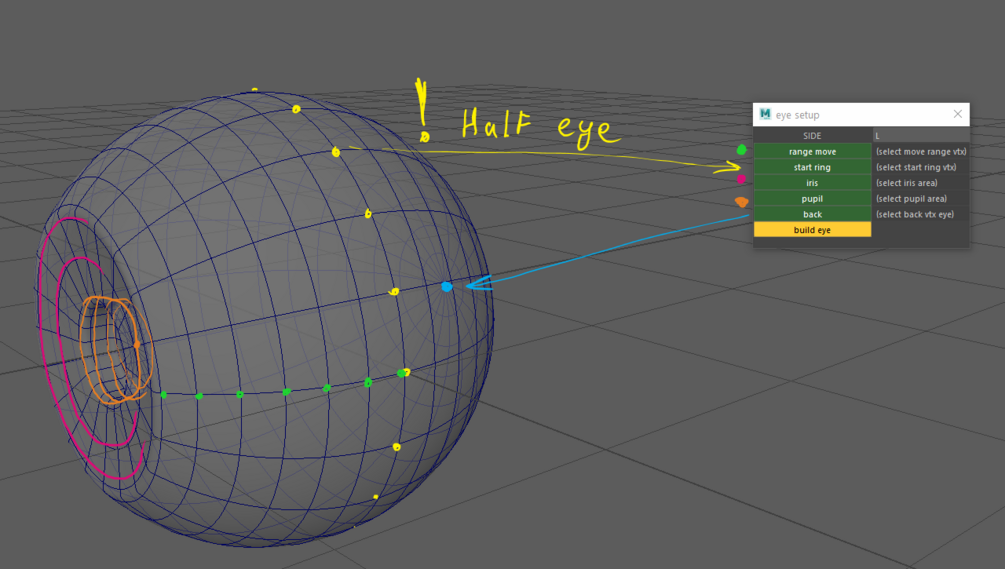
Task: Click the yellow exclamation mark annotation
Action: (x=422, y=110)
